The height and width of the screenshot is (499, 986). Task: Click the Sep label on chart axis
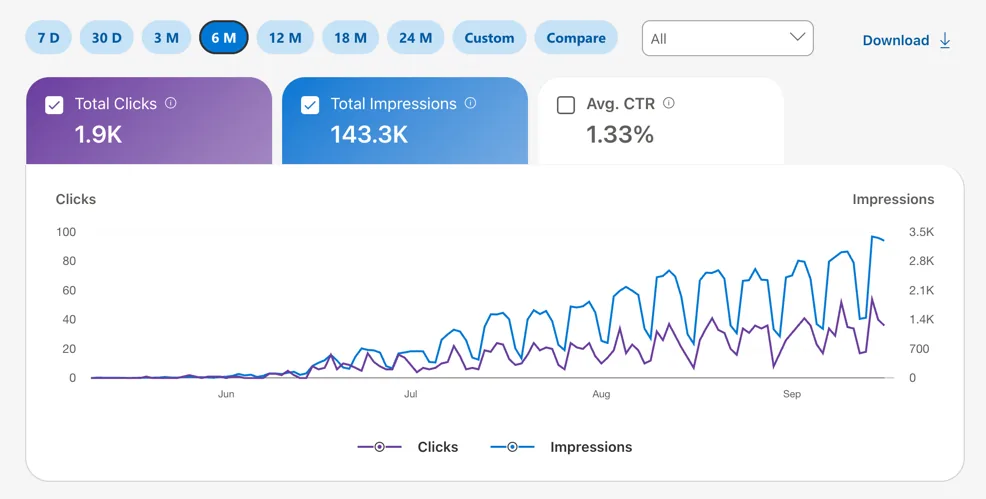791,394
